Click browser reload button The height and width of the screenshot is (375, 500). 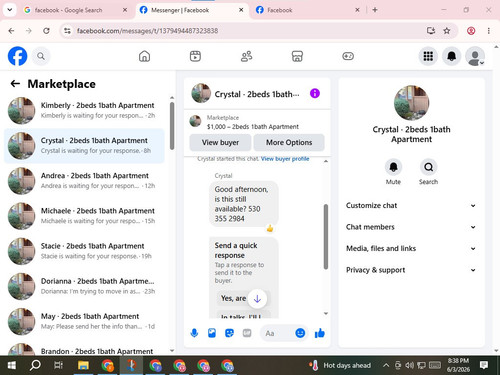click(x=46, y=31)
